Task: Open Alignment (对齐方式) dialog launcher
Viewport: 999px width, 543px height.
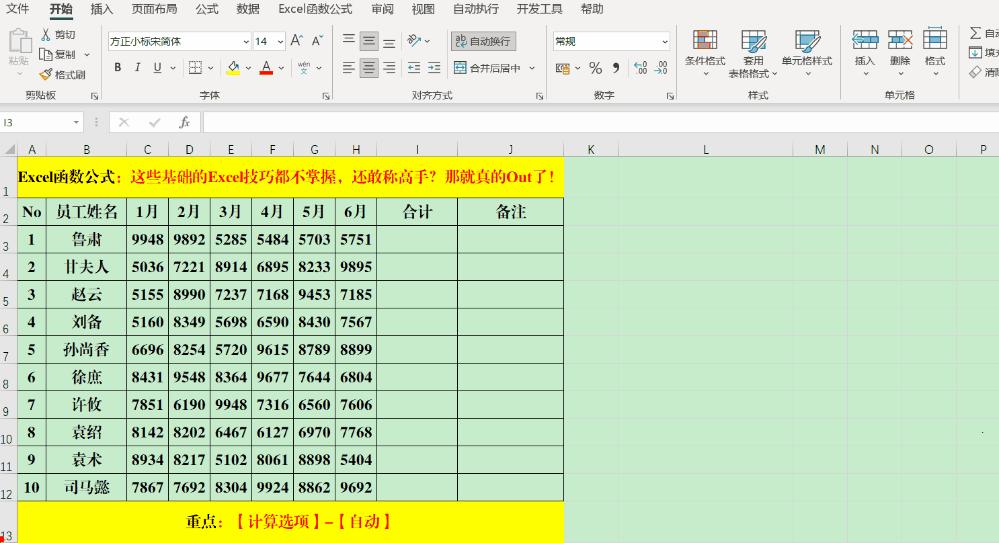Action: point(540,96)
